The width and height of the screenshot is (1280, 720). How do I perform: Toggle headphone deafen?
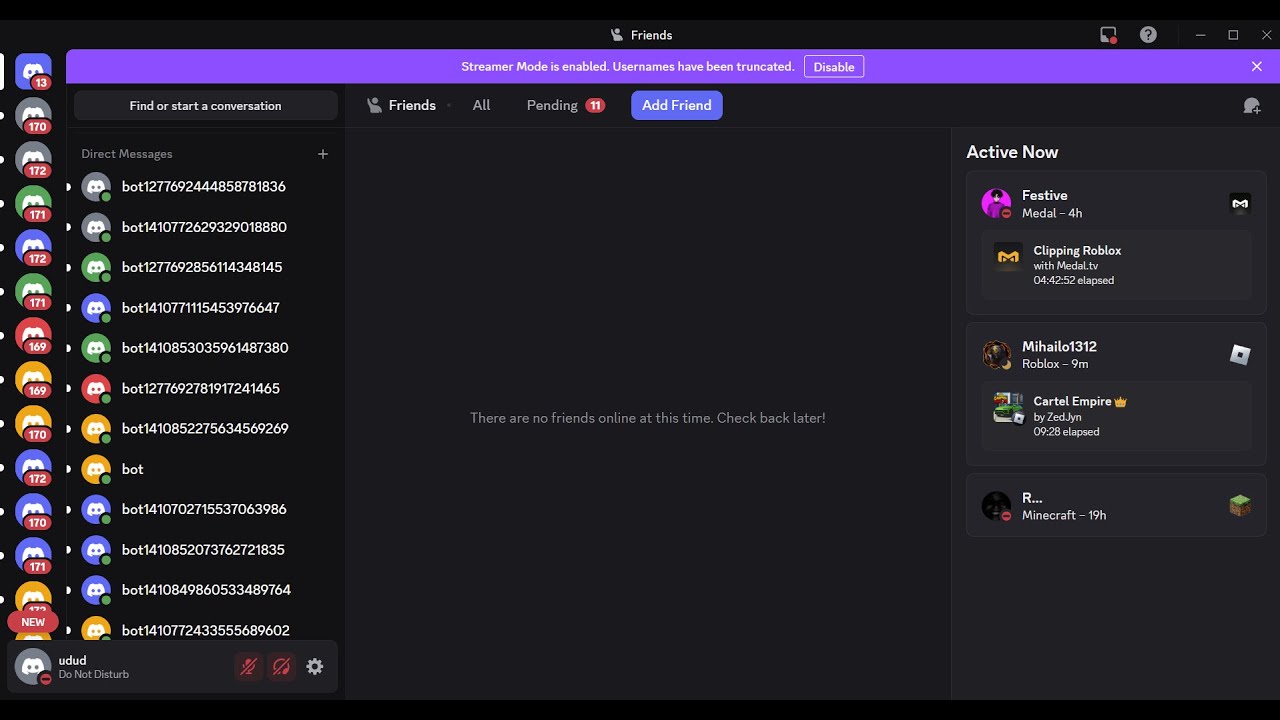[x=282, y=667]
